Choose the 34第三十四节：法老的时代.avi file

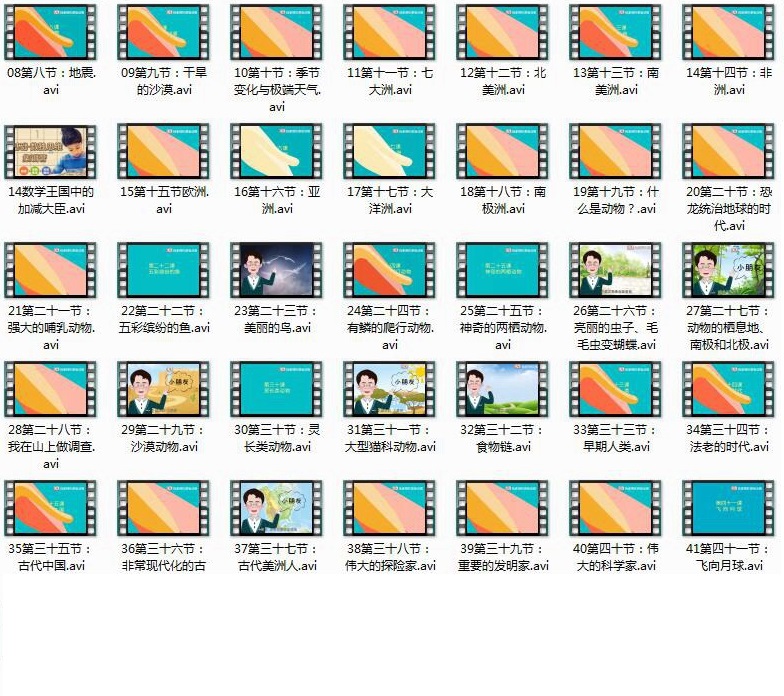729,389
